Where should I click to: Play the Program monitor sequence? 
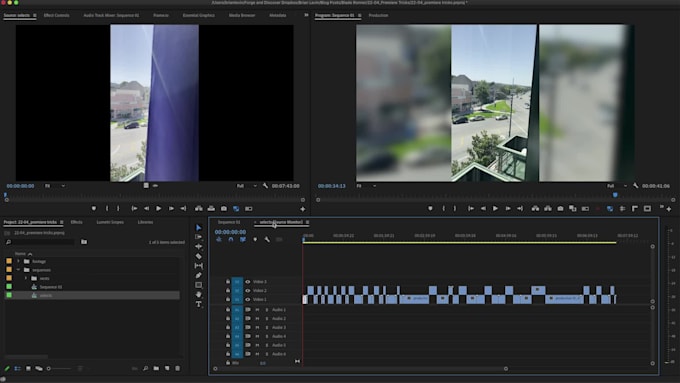[495, 209]
